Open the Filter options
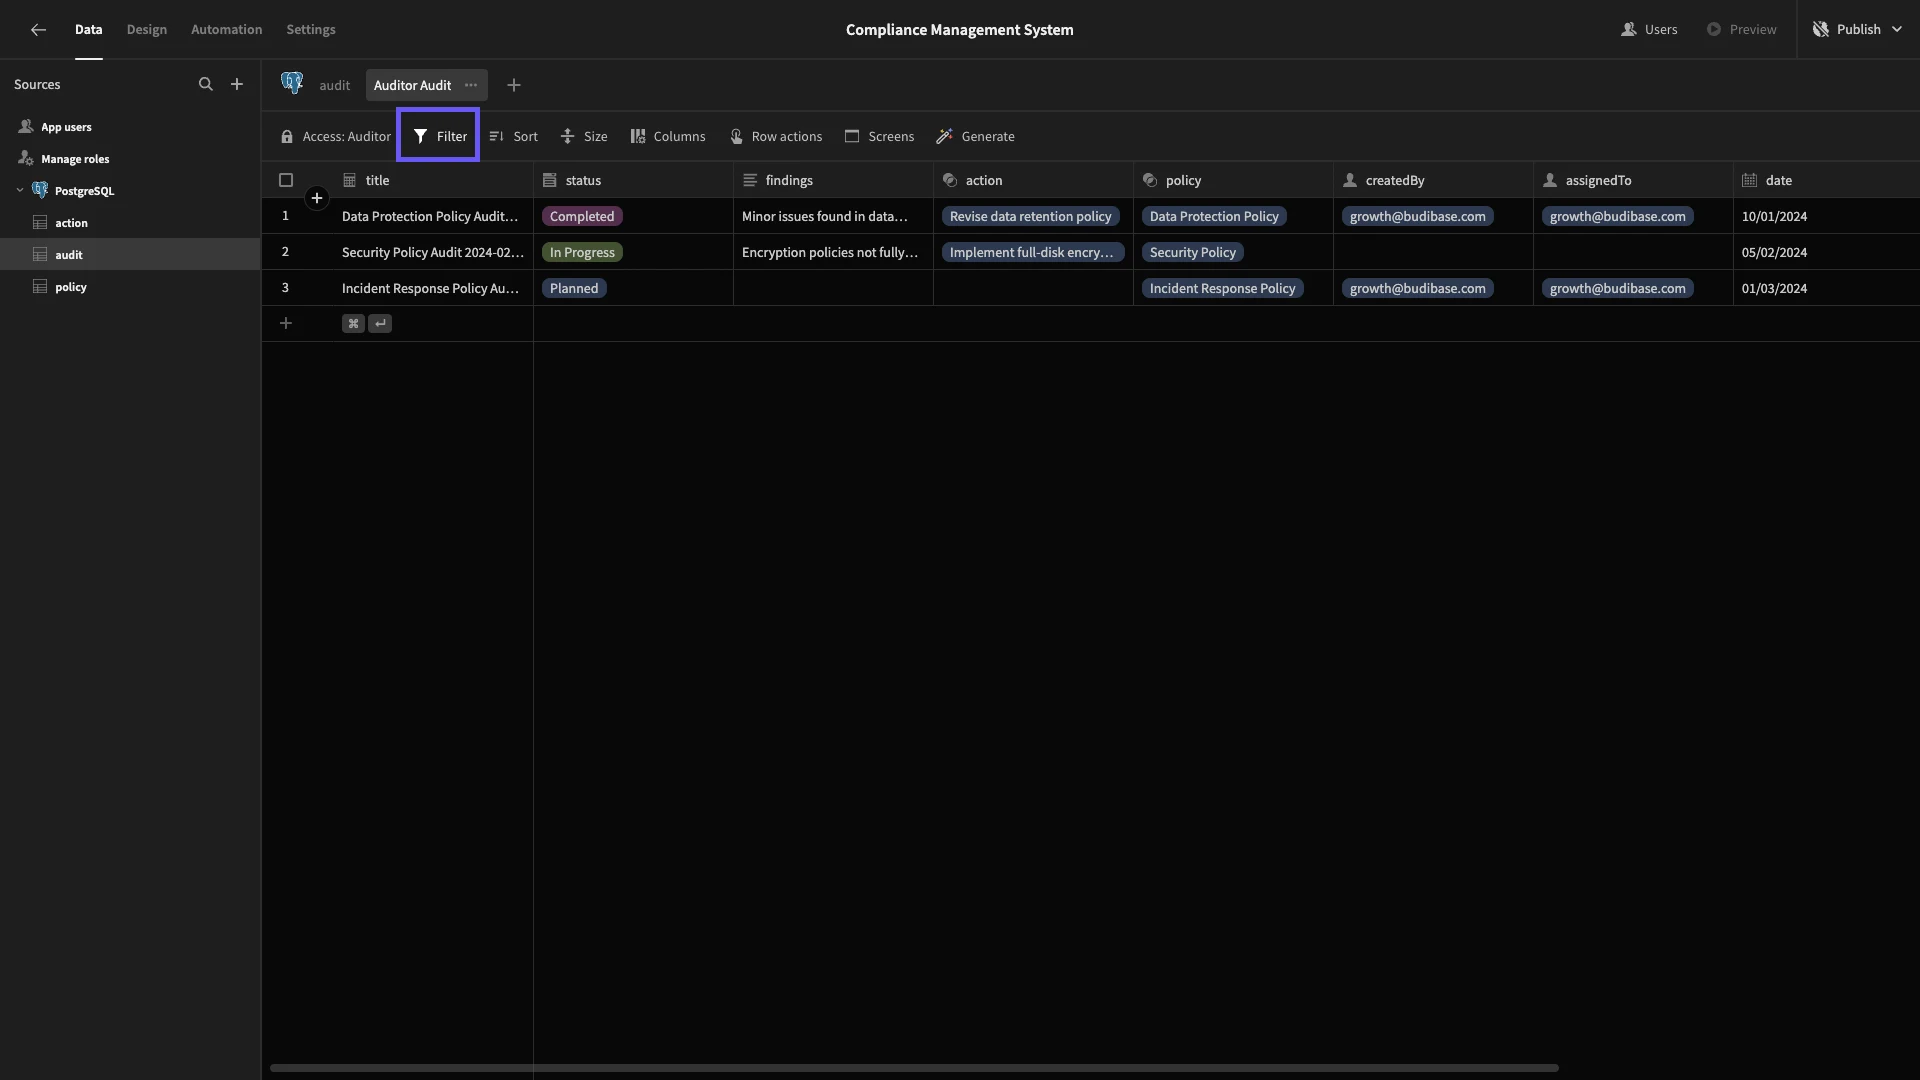Image resolution: width=1920 pixels, height=1080 pixels. click(440, 137)
